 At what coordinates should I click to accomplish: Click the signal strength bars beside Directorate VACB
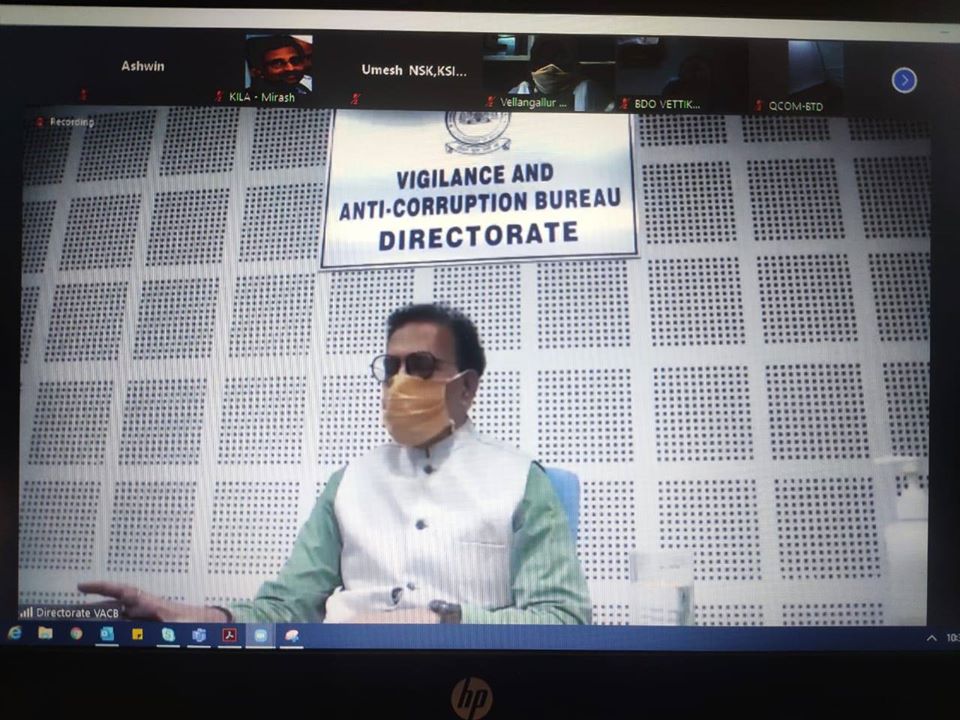(x=26, y=612)
